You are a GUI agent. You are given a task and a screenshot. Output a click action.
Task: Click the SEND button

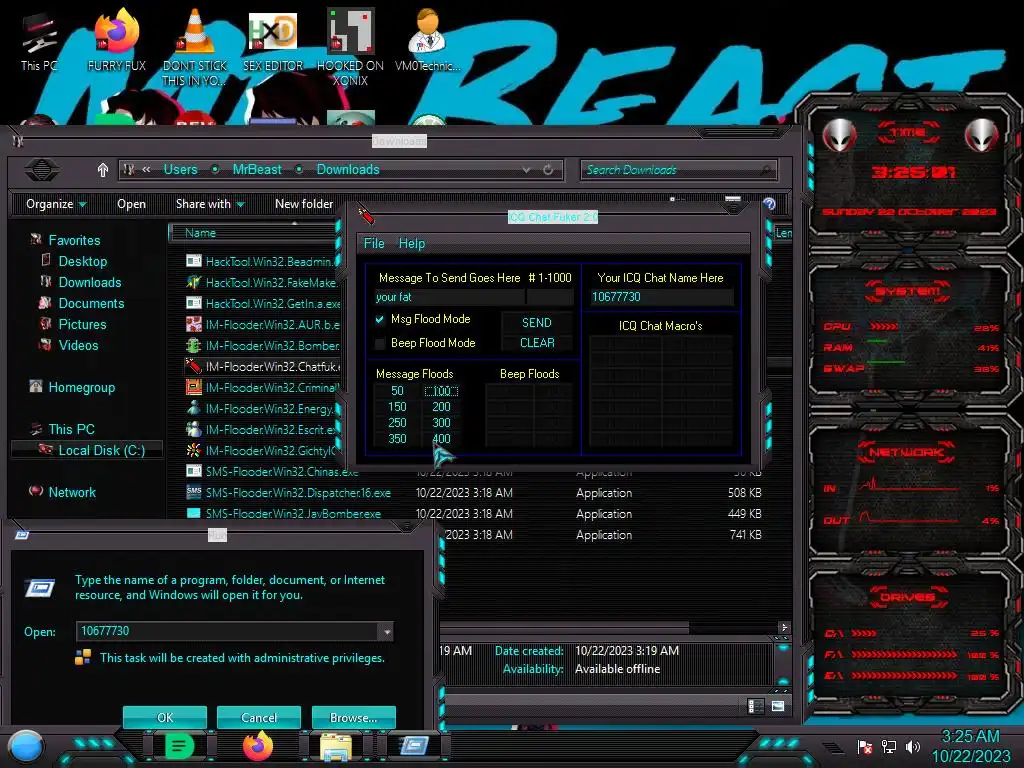coord(537,323)
